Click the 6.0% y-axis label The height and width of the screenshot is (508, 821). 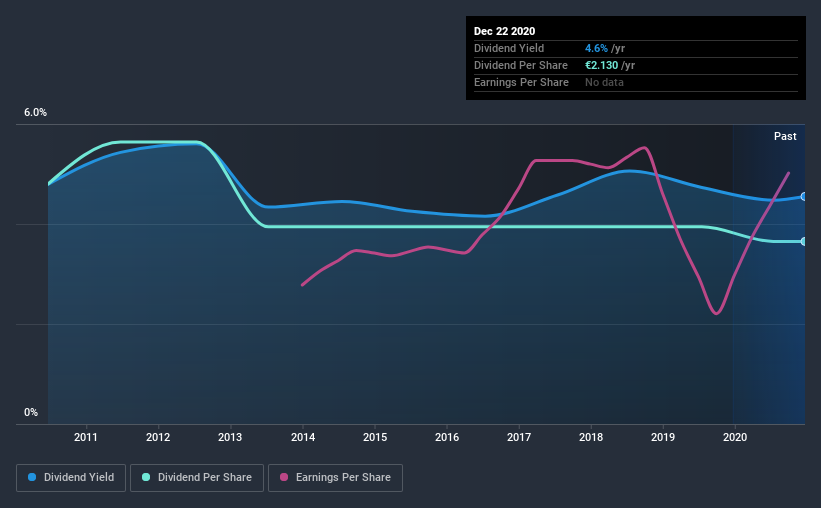pos(35,113)
